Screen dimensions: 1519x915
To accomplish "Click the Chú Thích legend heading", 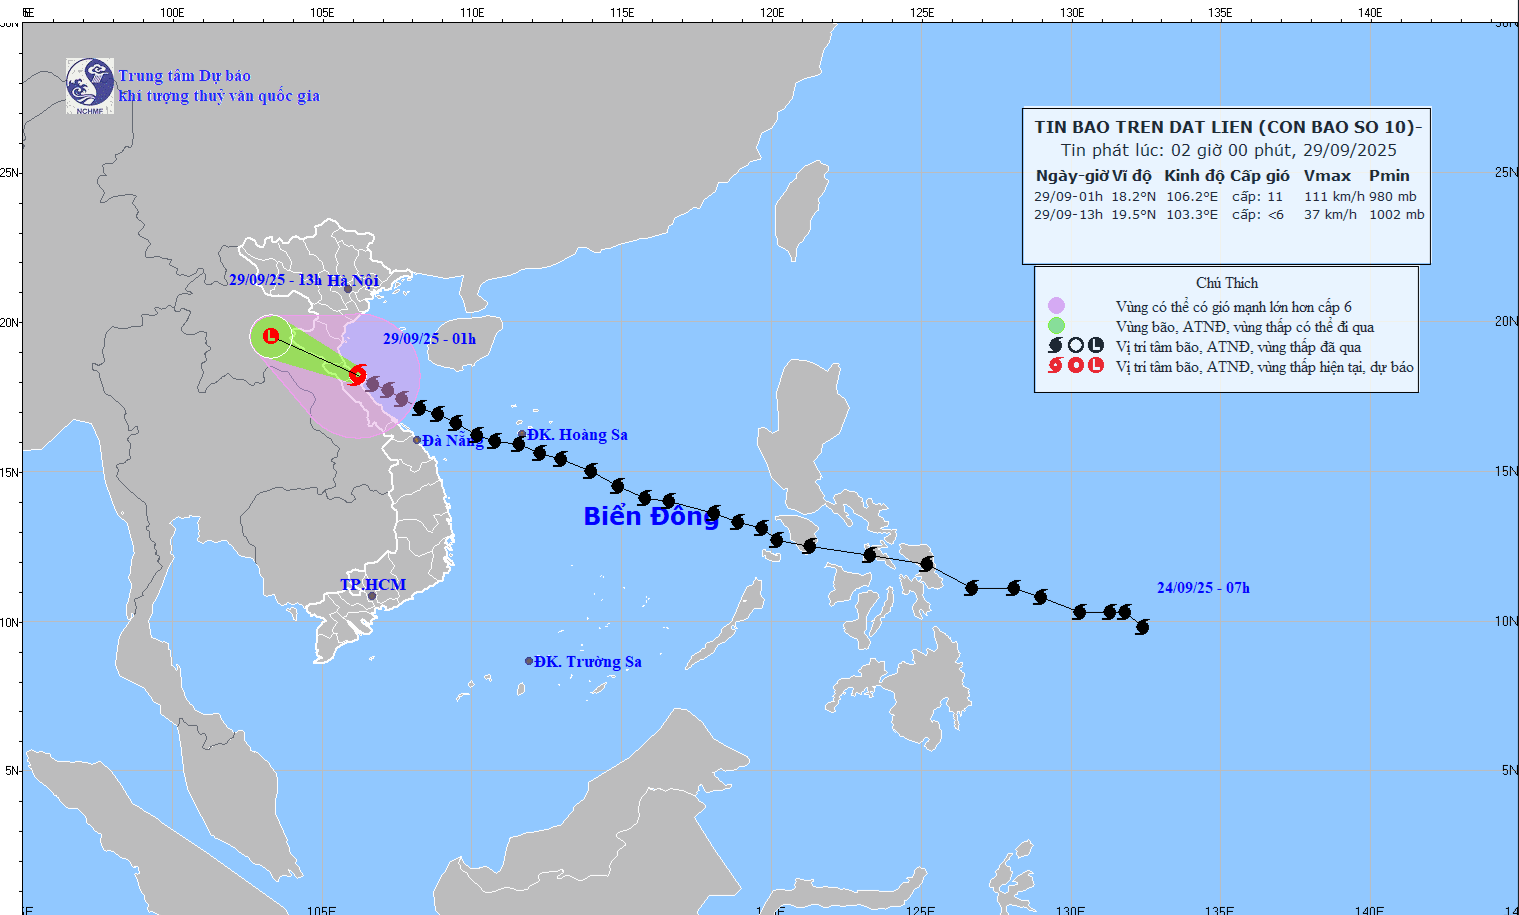I will 1226,283.
